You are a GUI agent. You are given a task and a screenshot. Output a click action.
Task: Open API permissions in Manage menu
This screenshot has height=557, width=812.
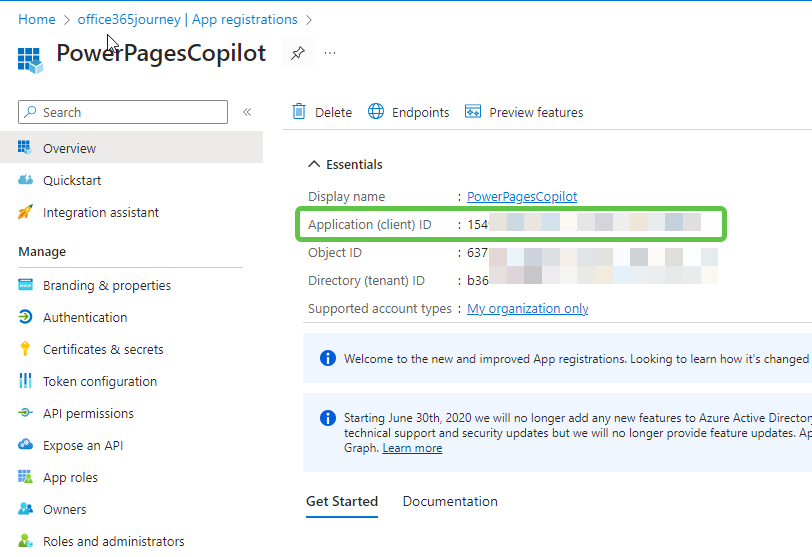[88, 413]
